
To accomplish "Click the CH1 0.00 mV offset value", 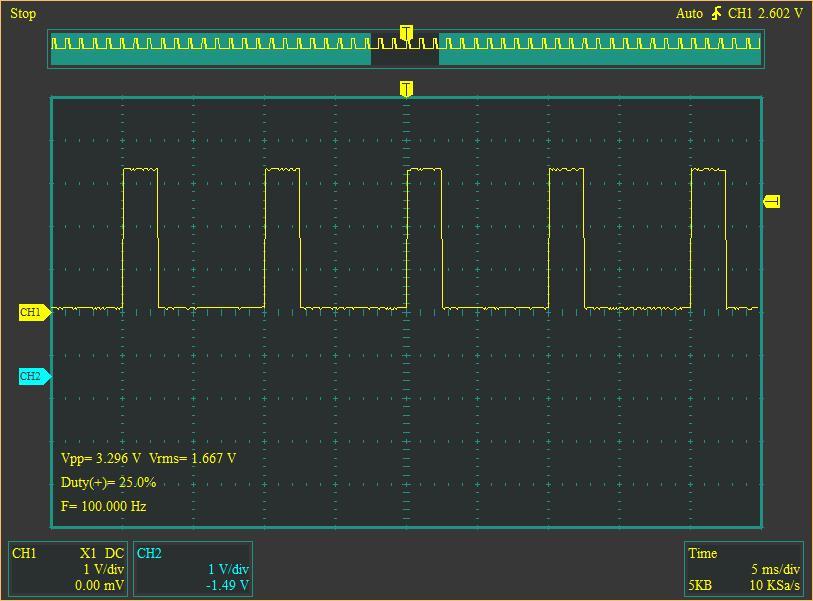I will pyautogui.click(x=100, y=585).
